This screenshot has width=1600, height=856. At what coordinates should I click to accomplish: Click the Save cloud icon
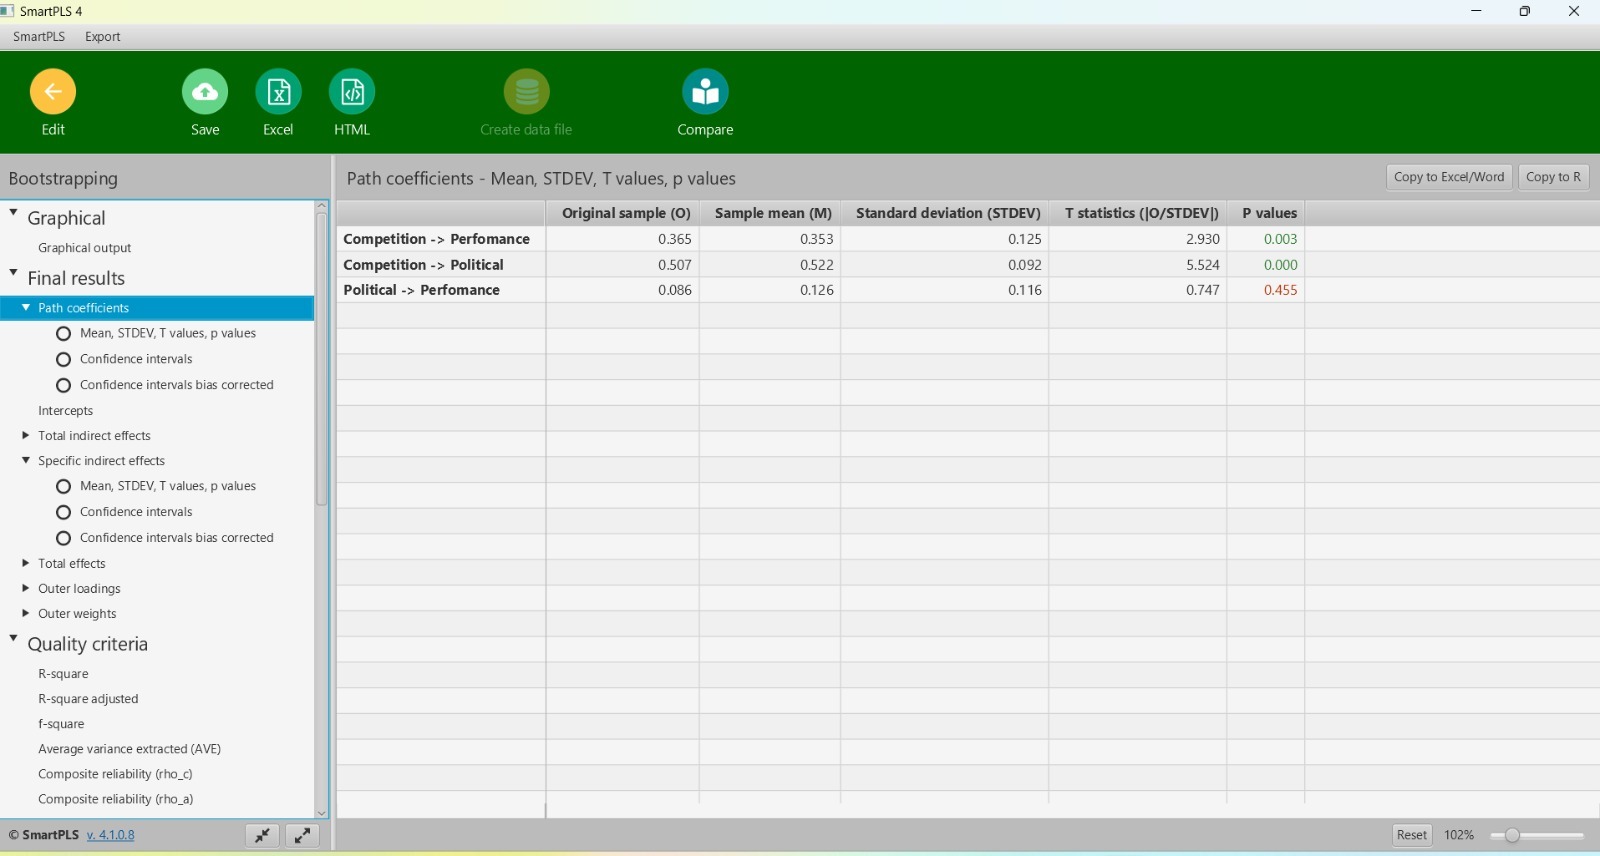(205, 92)
